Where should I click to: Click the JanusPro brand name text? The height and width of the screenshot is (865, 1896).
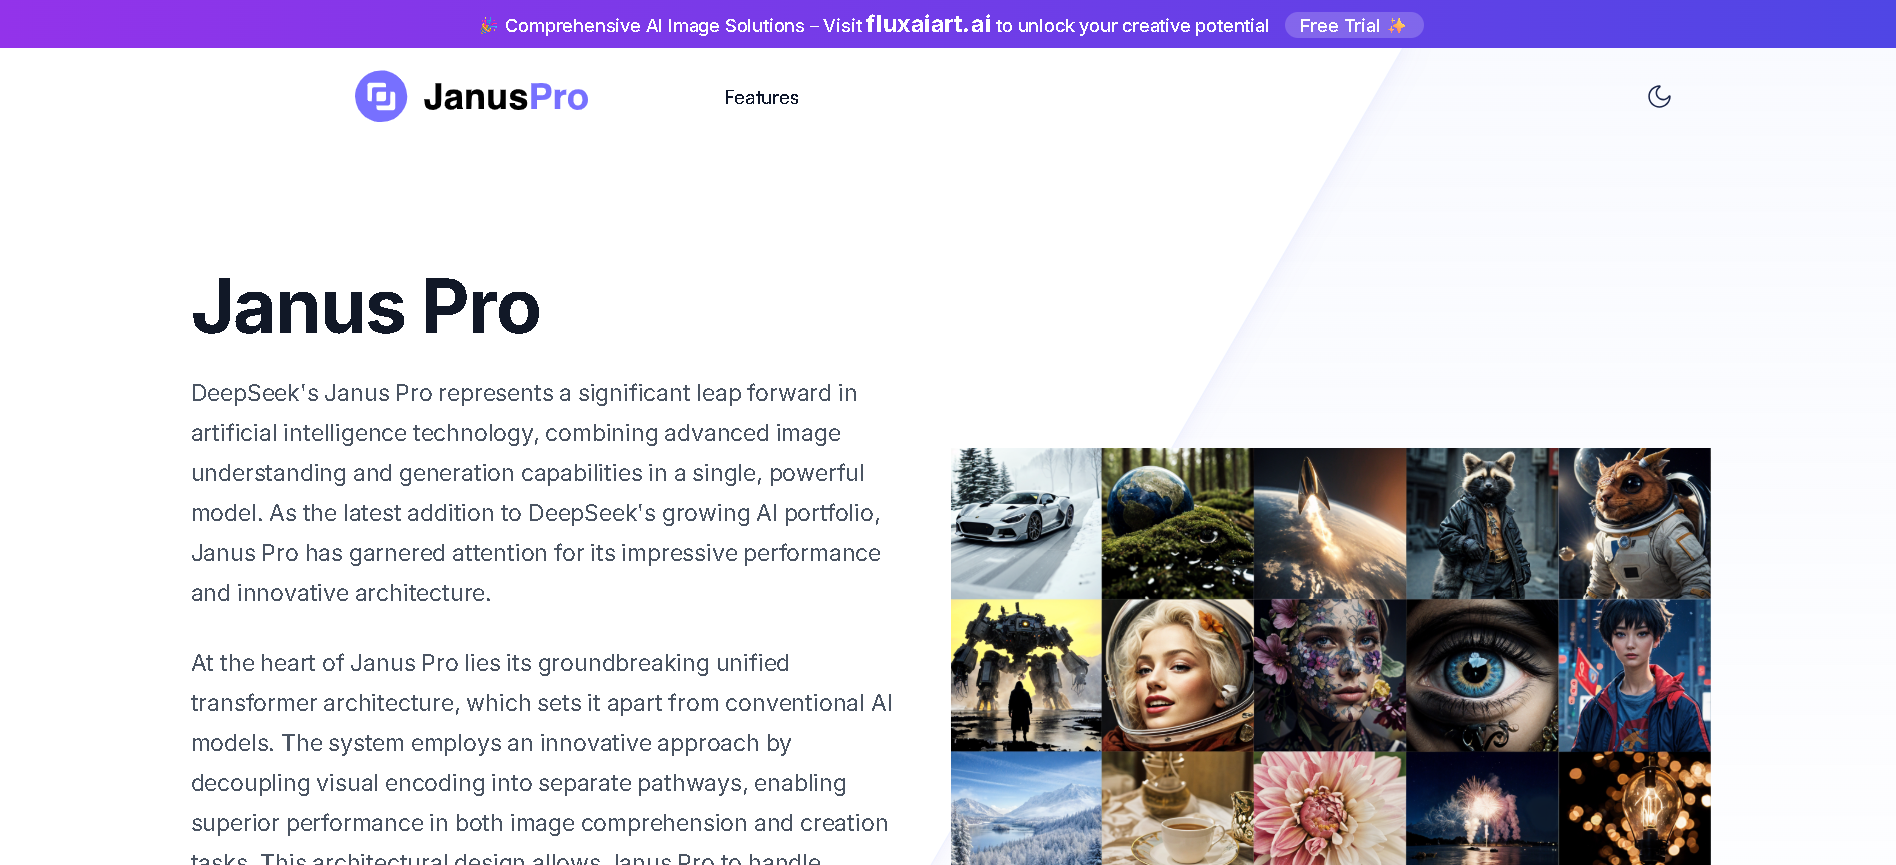click(x=506, y=97)
